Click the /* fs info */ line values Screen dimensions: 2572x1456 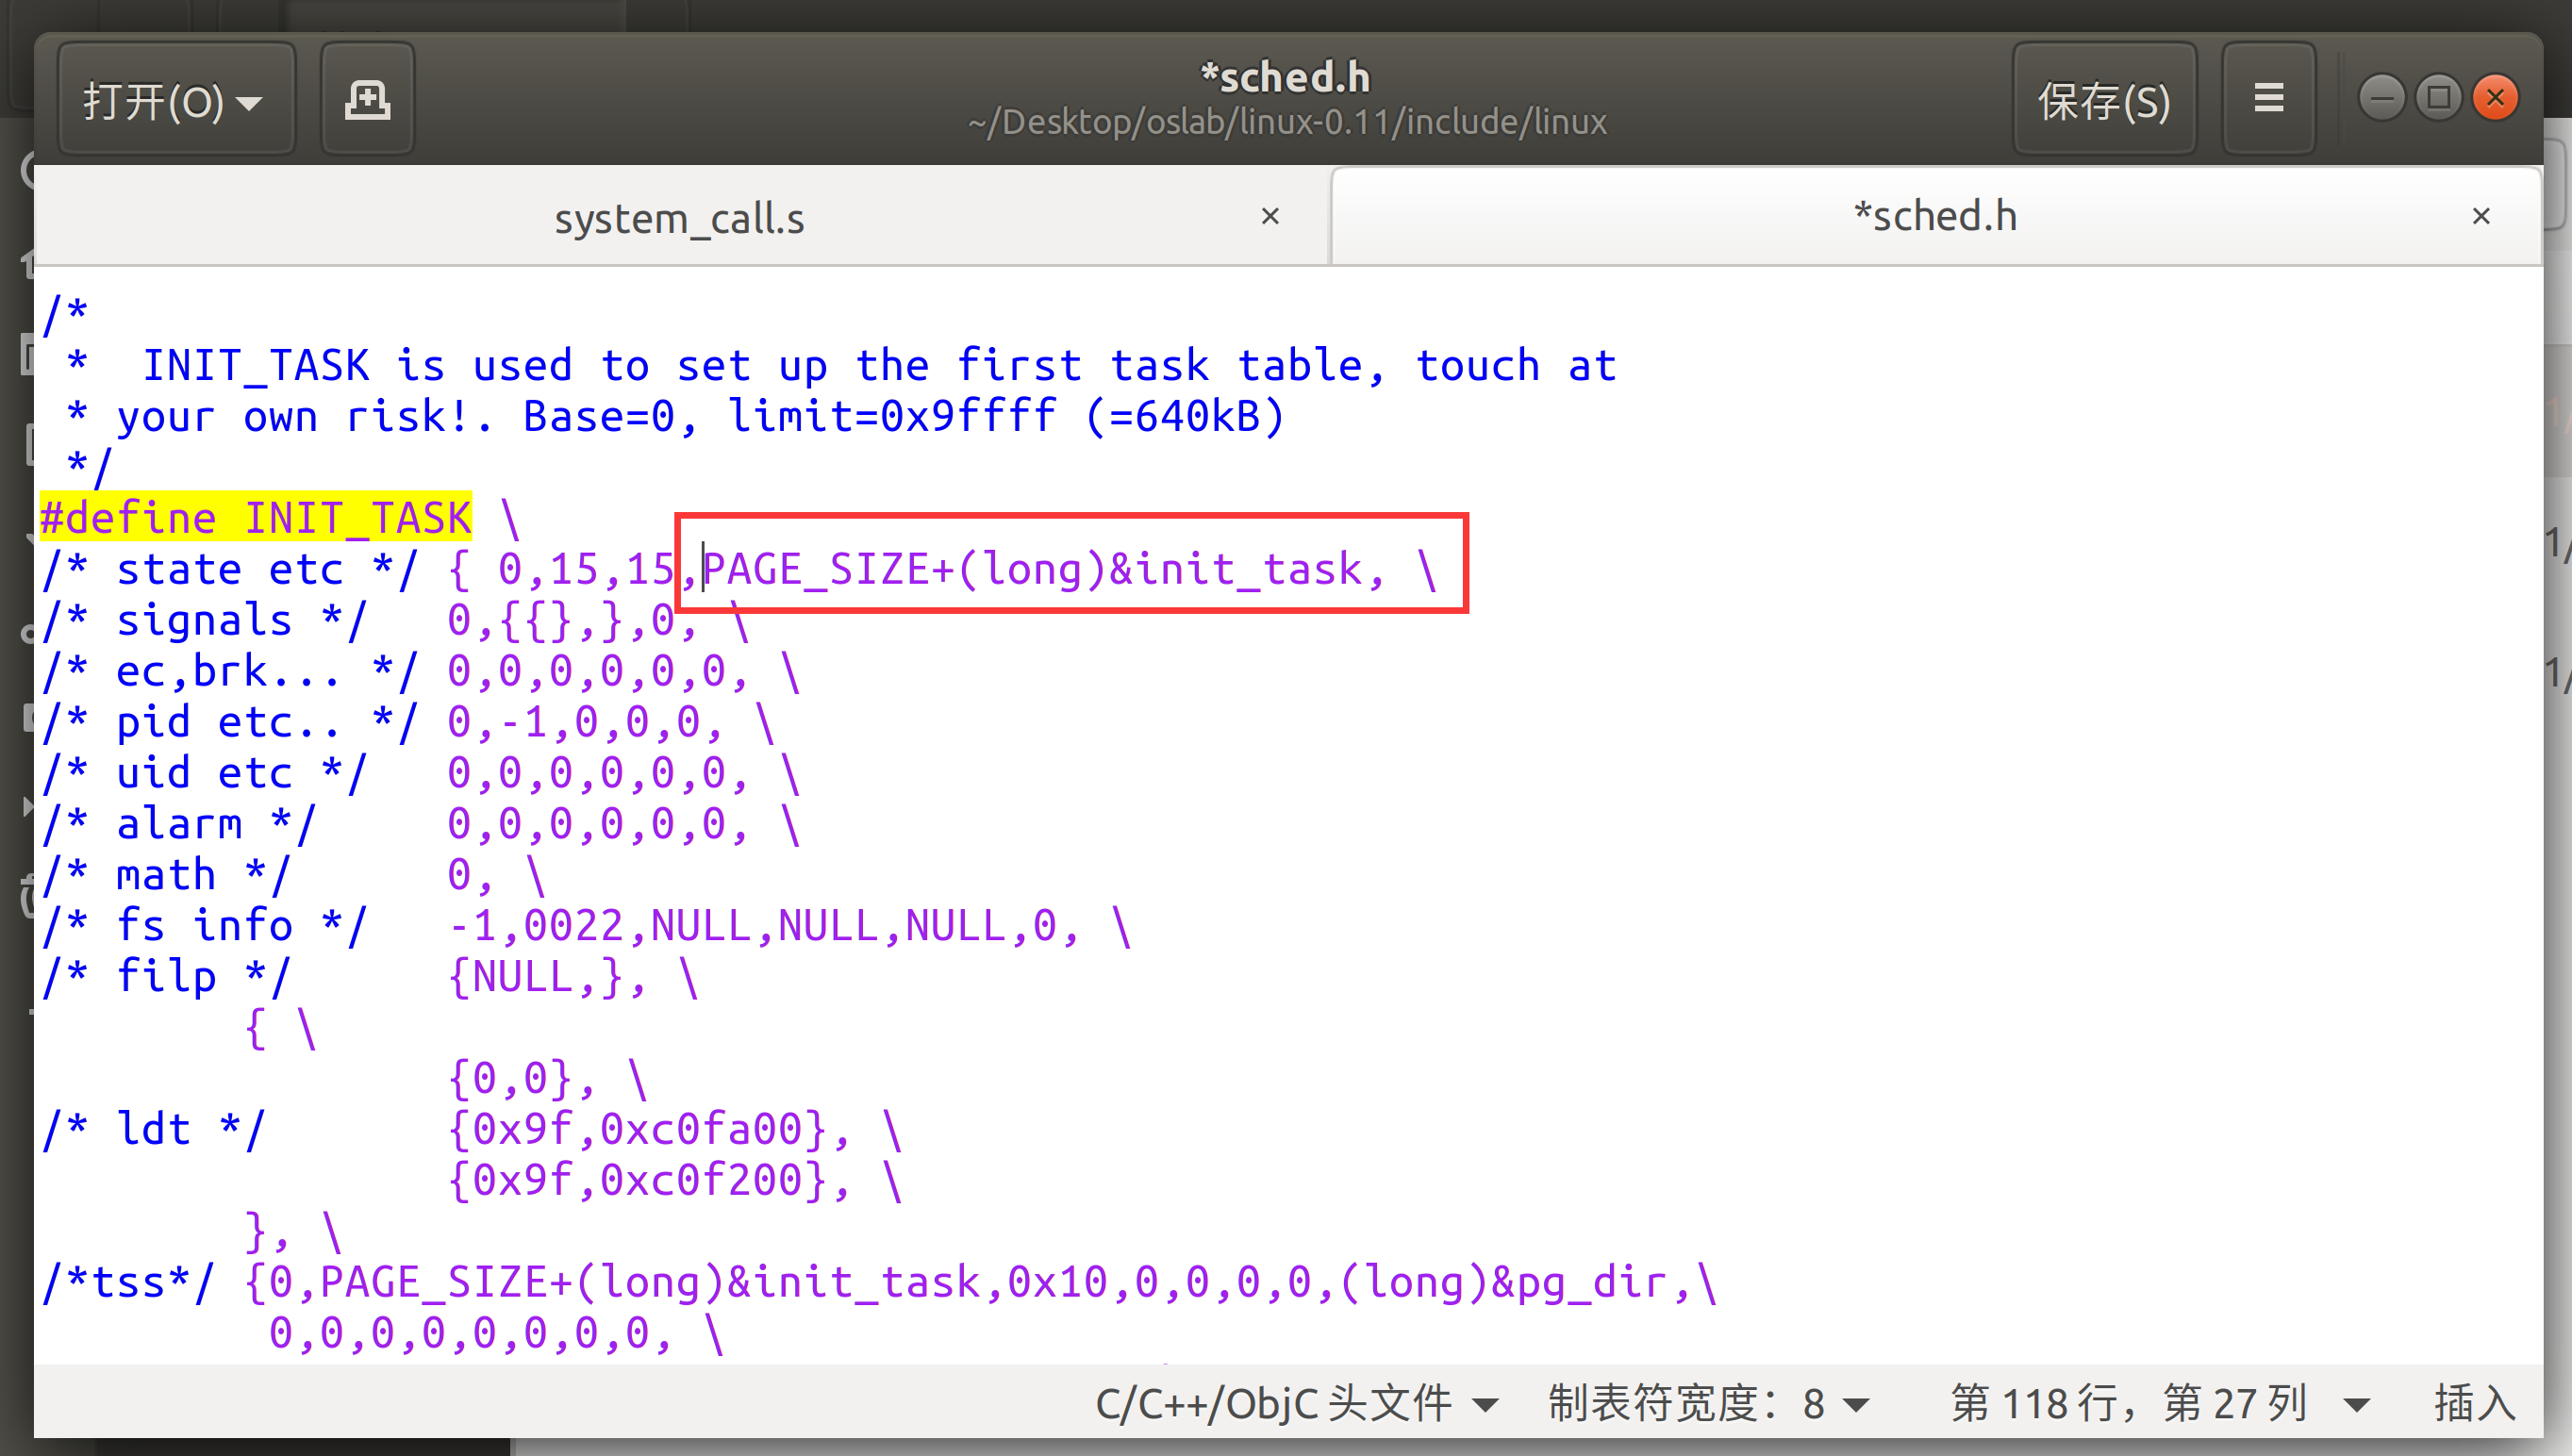(790, 926)
